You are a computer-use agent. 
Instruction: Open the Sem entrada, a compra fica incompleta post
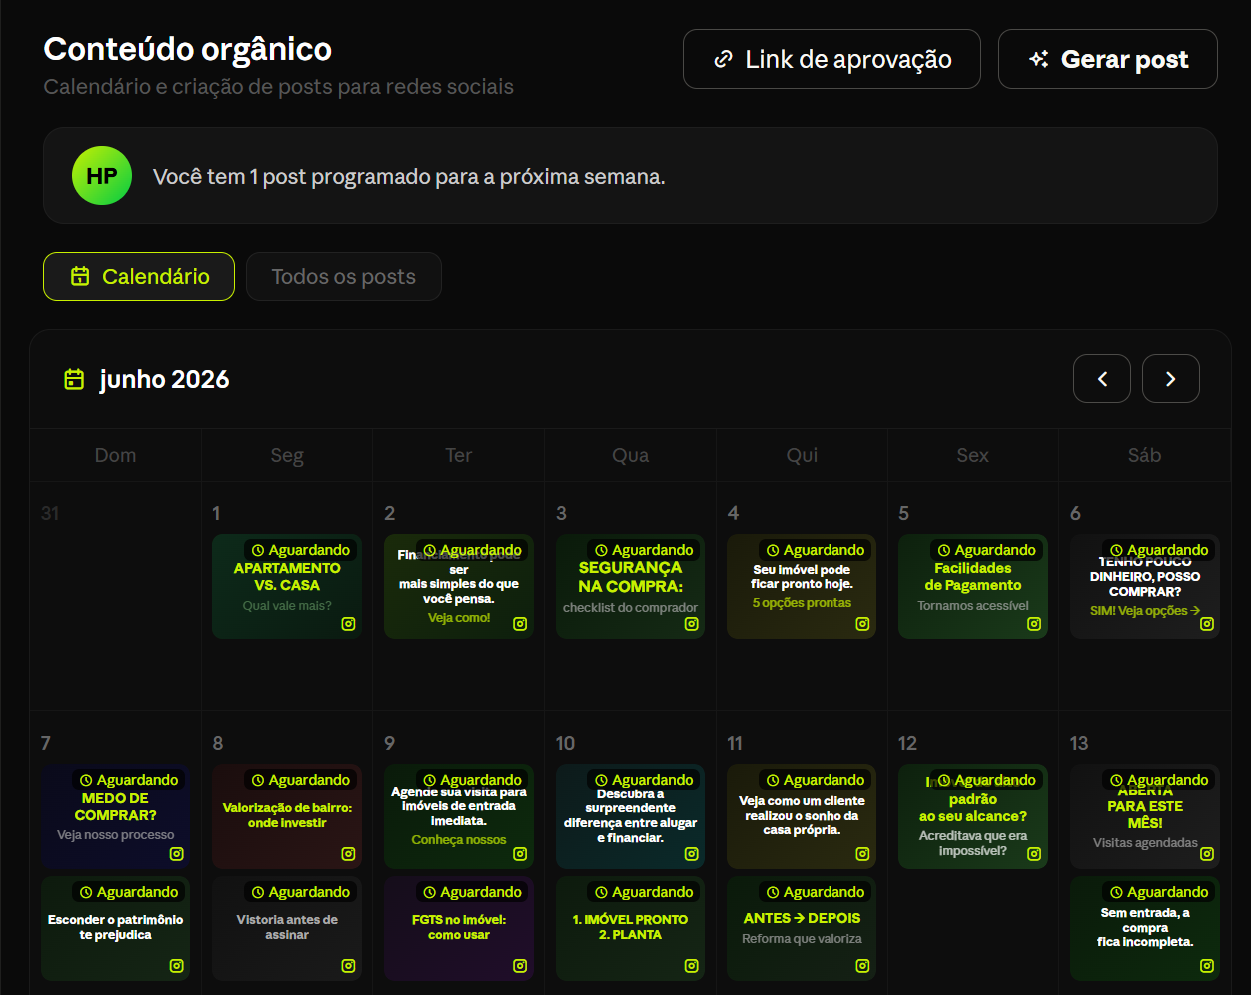(x=1145, y=929)
